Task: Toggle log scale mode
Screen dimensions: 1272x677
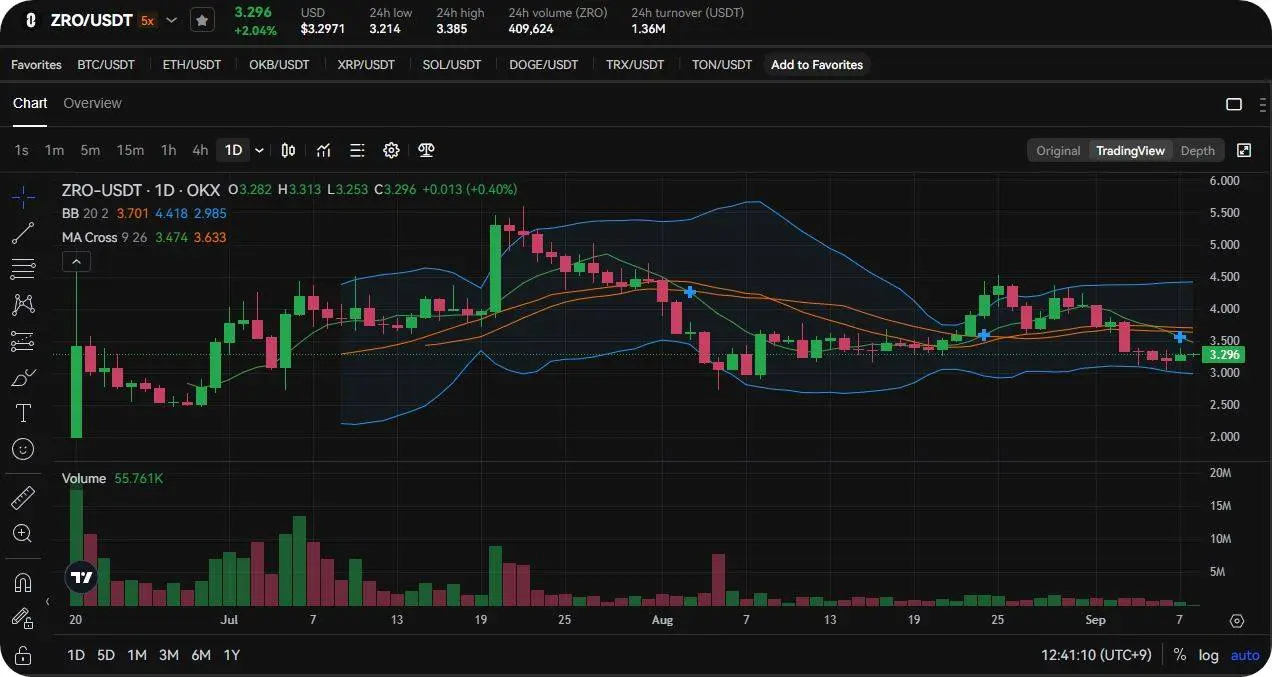Action: coord(1209,655)
